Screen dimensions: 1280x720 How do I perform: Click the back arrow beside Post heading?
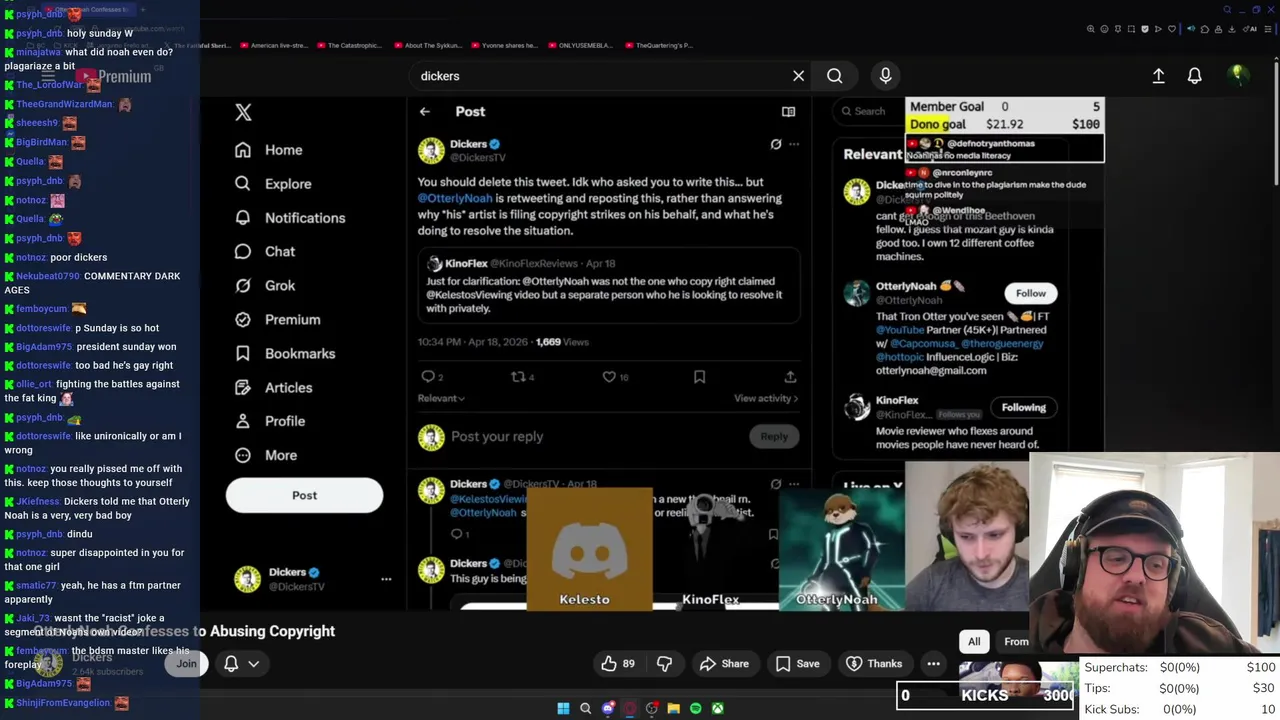click(x=425, y=112)
